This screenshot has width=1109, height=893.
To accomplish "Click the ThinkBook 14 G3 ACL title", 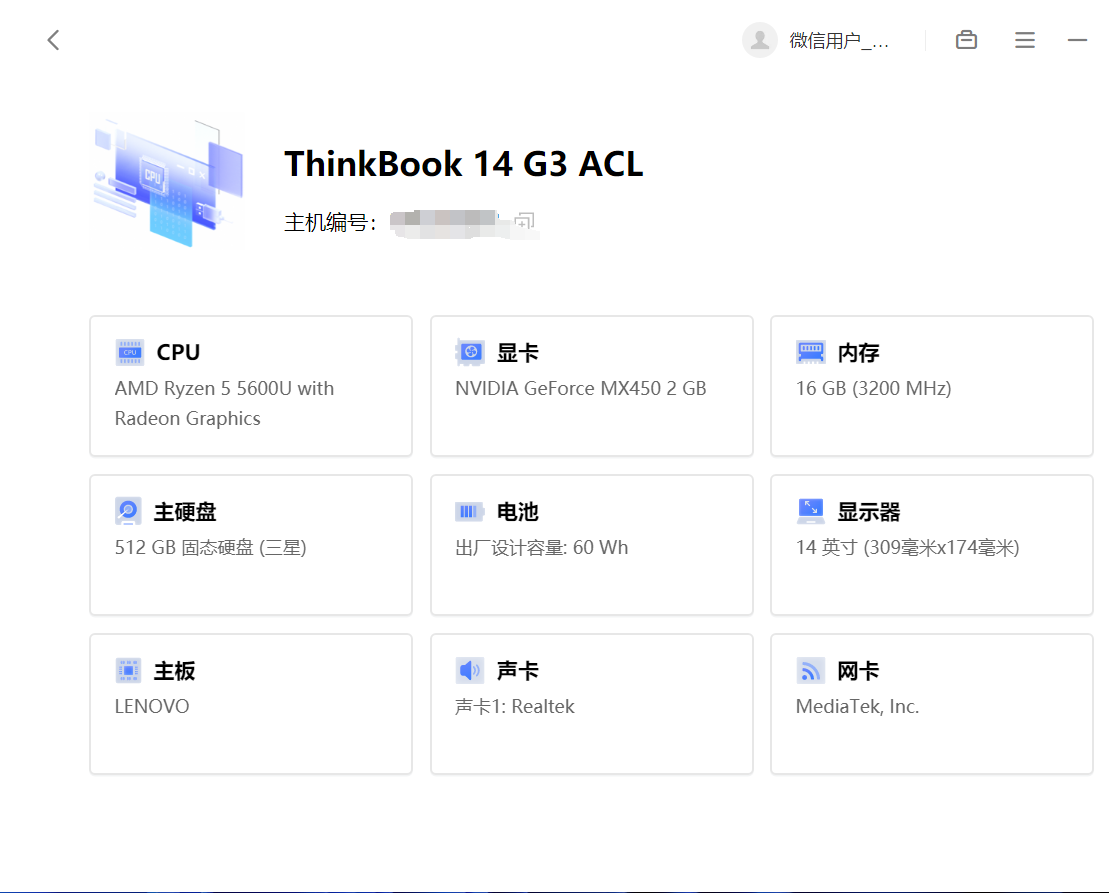I will click(x=464, y=164).
